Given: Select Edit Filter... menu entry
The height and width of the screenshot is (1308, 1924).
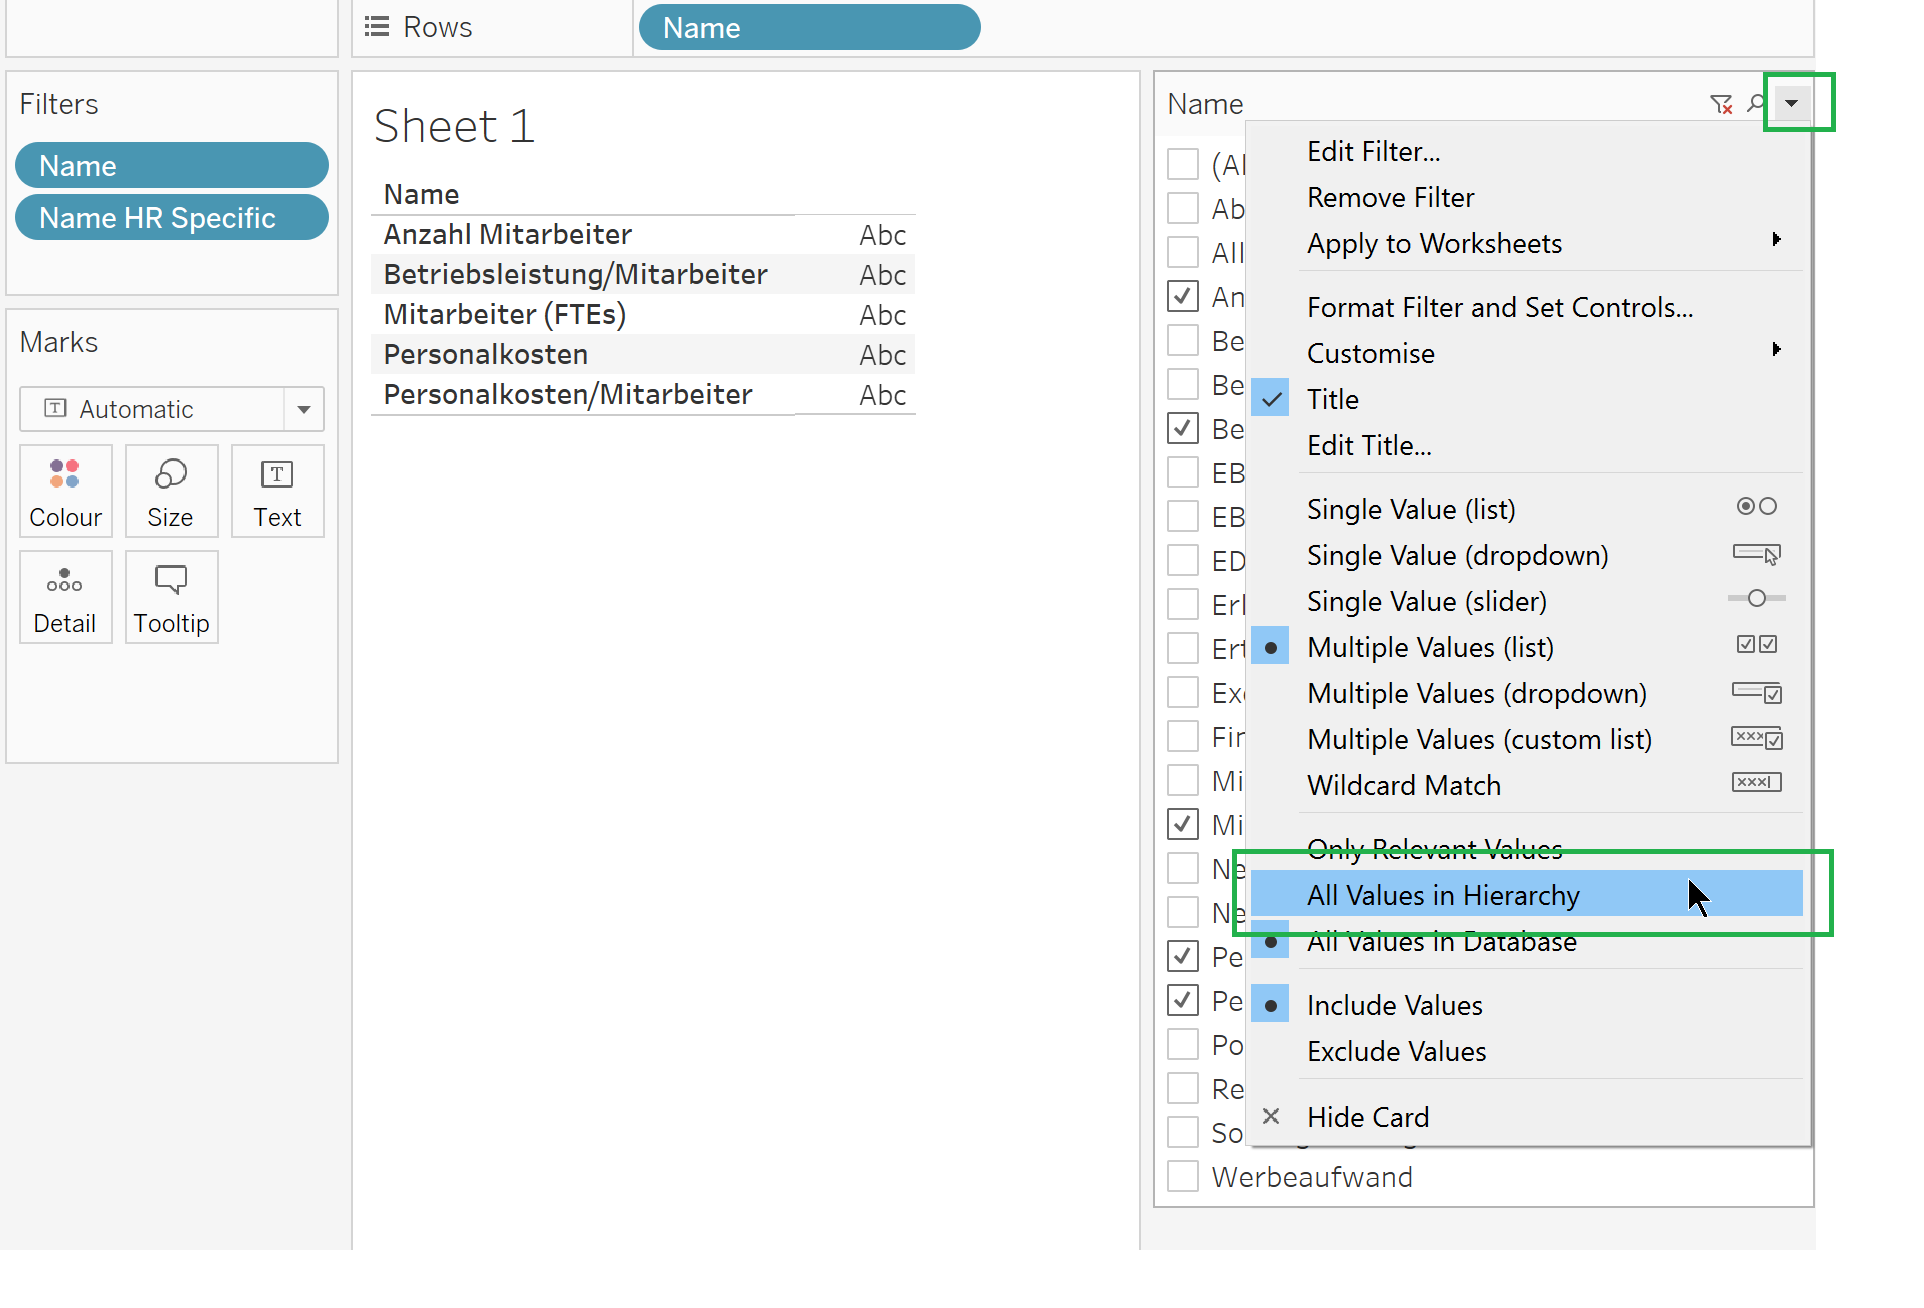Looking at the screenshot, I should pos(1373,152).
